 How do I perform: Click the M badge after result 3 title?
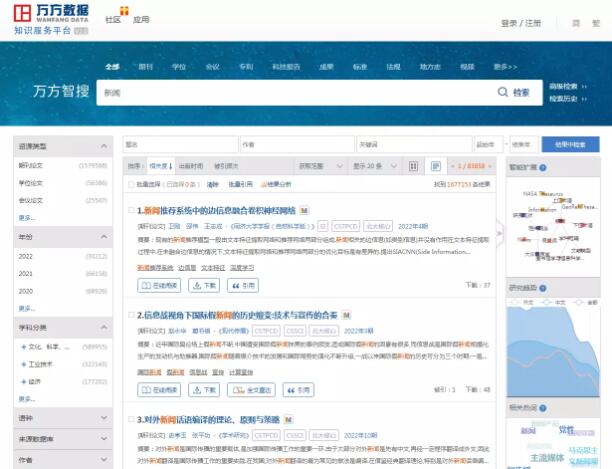coord(288,420)
